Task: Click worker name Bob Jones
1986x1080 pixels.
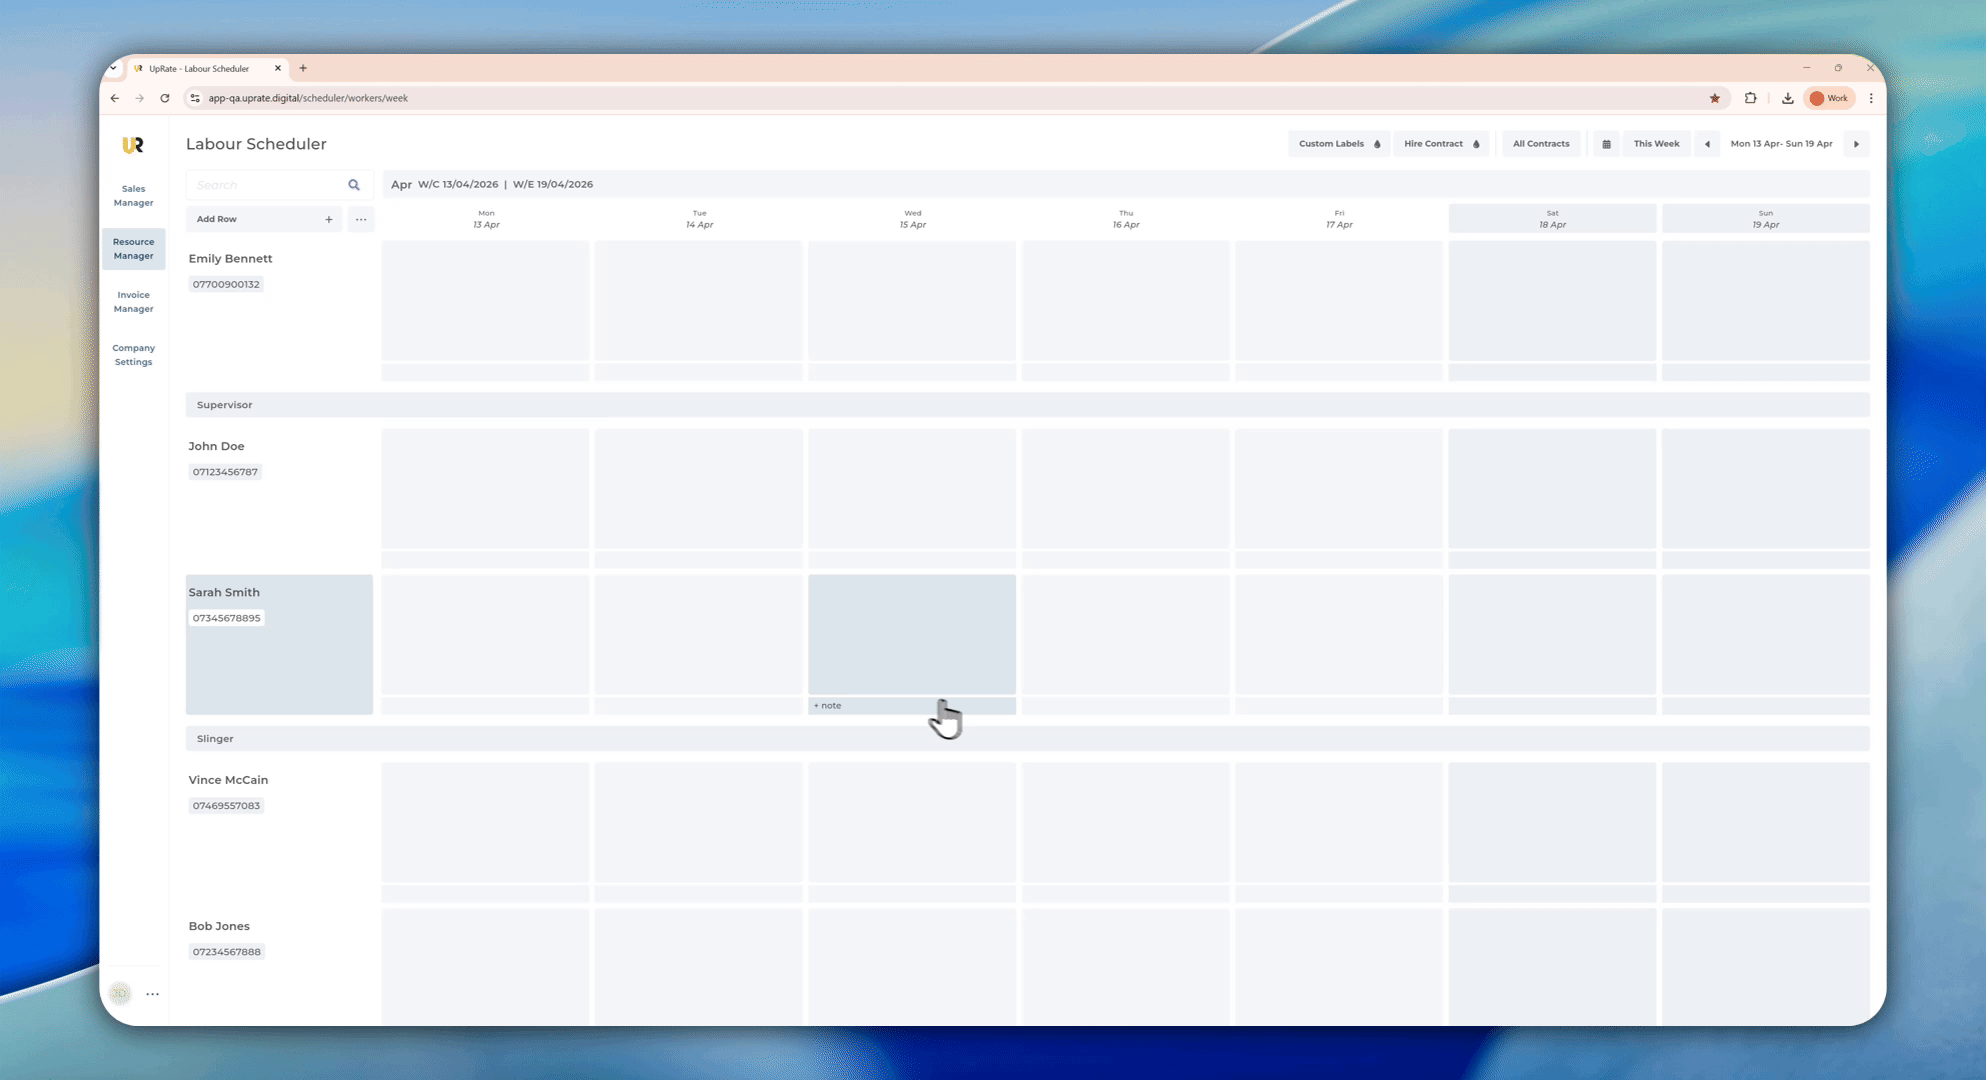Action: click(219, 926)
